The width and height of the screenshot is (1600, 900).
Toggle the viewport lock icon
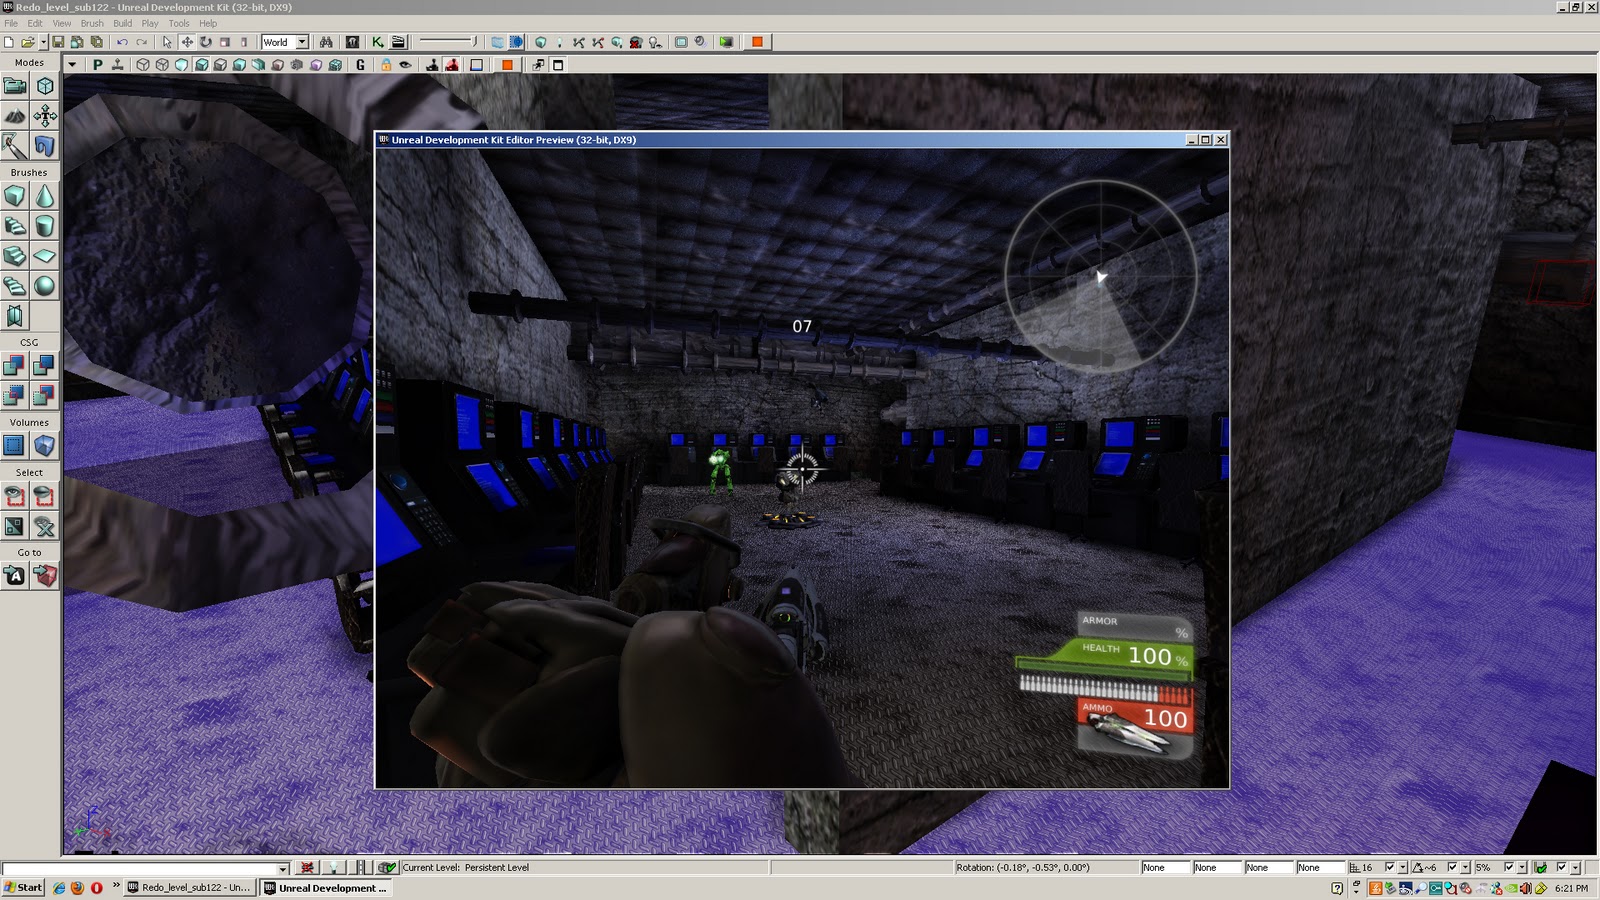[x=386, y=65]
